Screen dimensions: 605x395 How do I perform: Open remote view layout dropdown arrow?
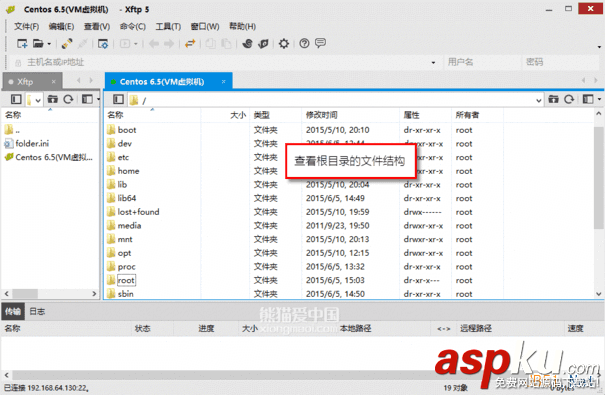tap(599, 100)
